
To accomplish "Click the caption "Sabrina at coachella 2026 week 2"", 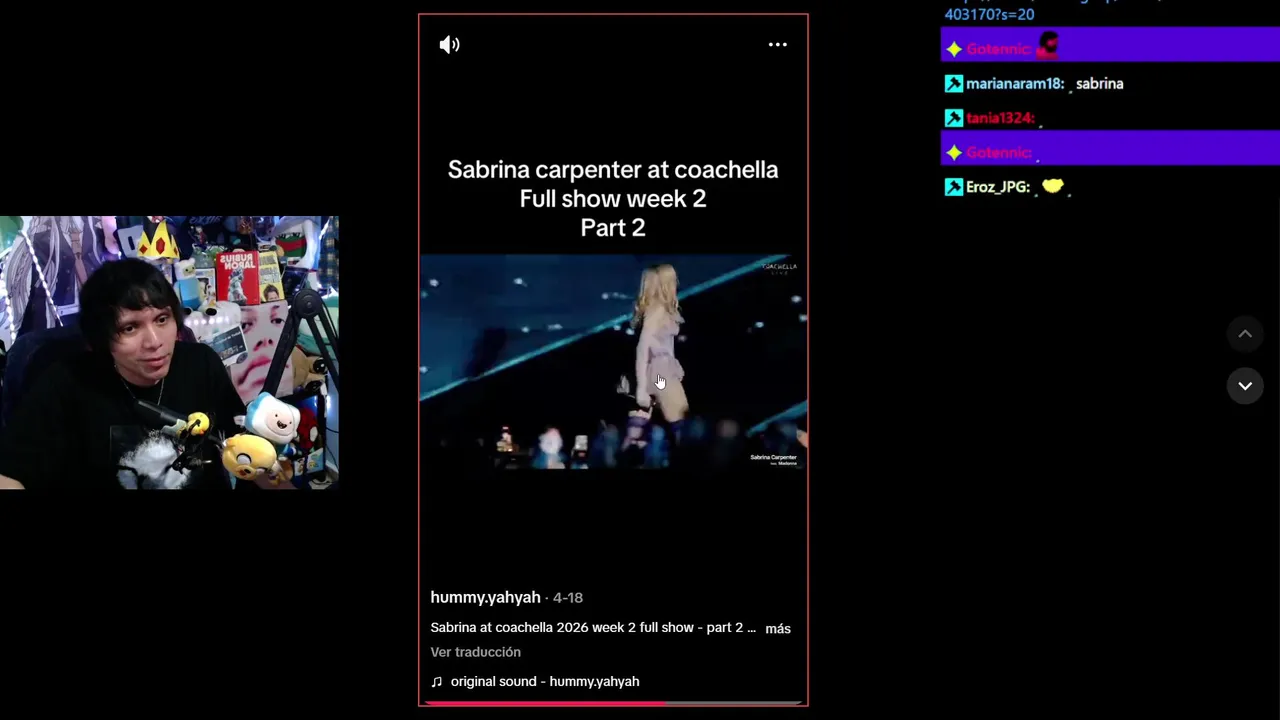I will tap(533, 628).
